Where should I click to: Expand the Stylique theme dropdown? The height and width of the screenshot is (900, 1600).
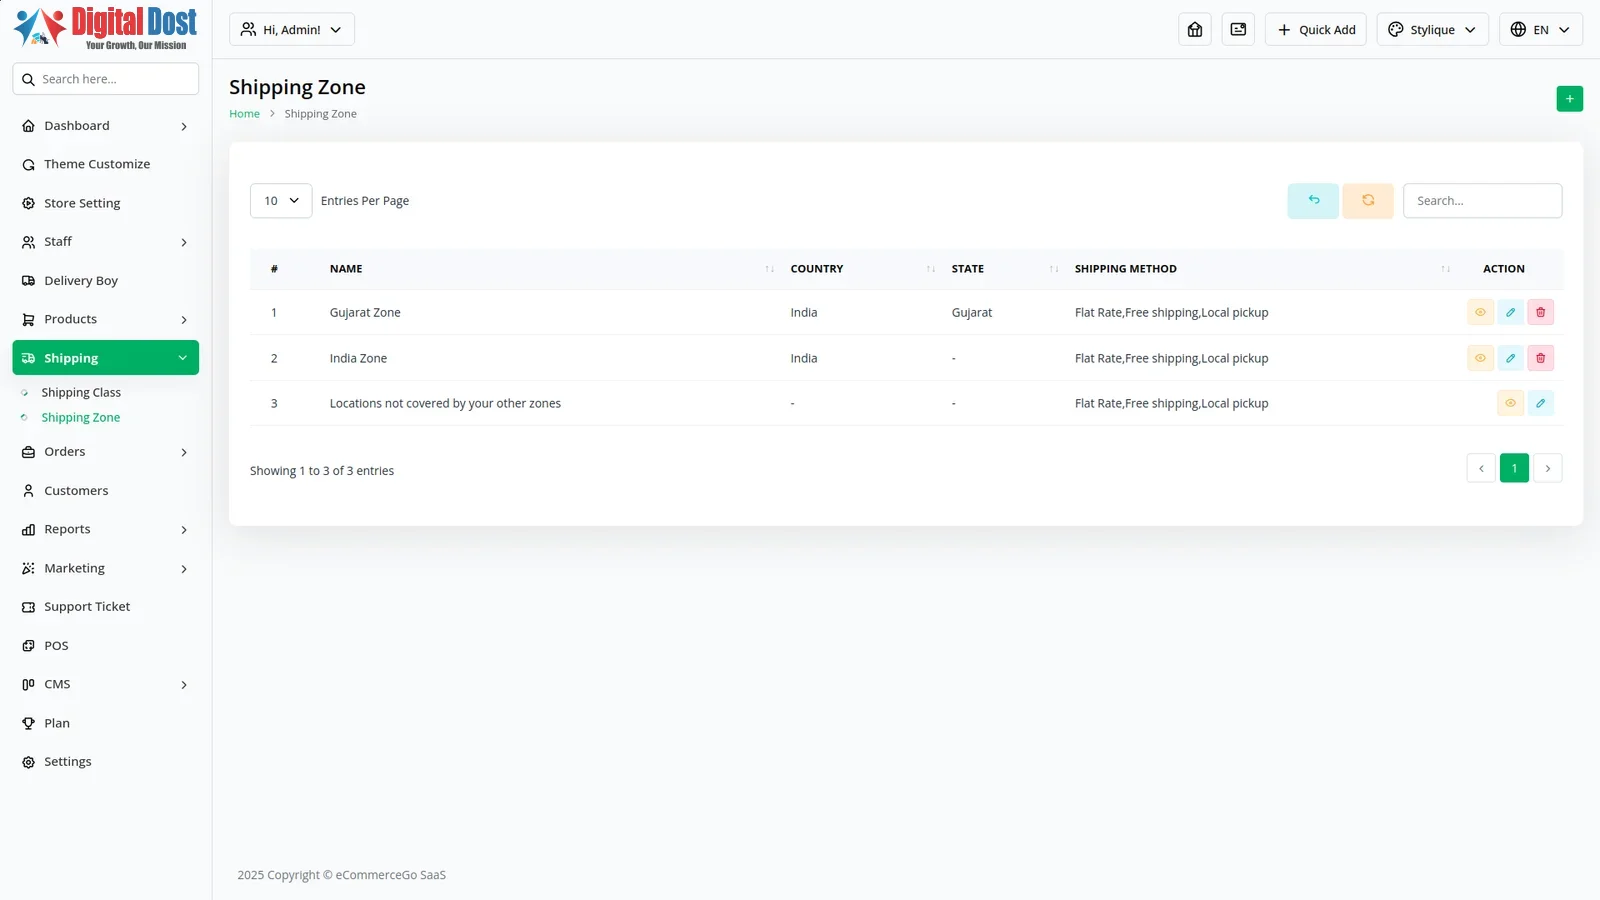[x=1432, y=30]
